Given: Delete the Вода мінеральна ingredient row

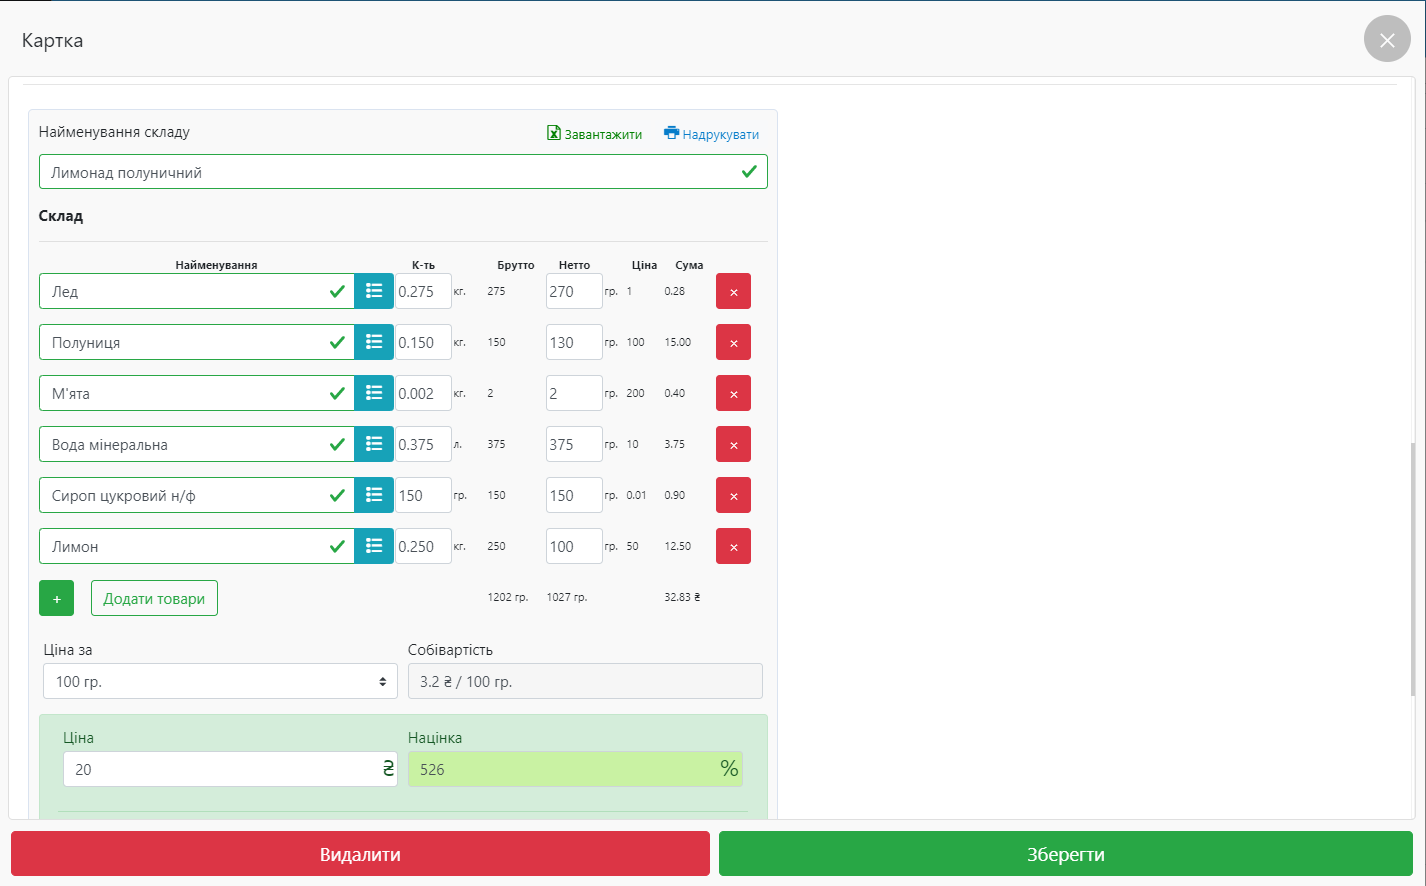Looking at the screenshot, I should (x=733, y=445).
